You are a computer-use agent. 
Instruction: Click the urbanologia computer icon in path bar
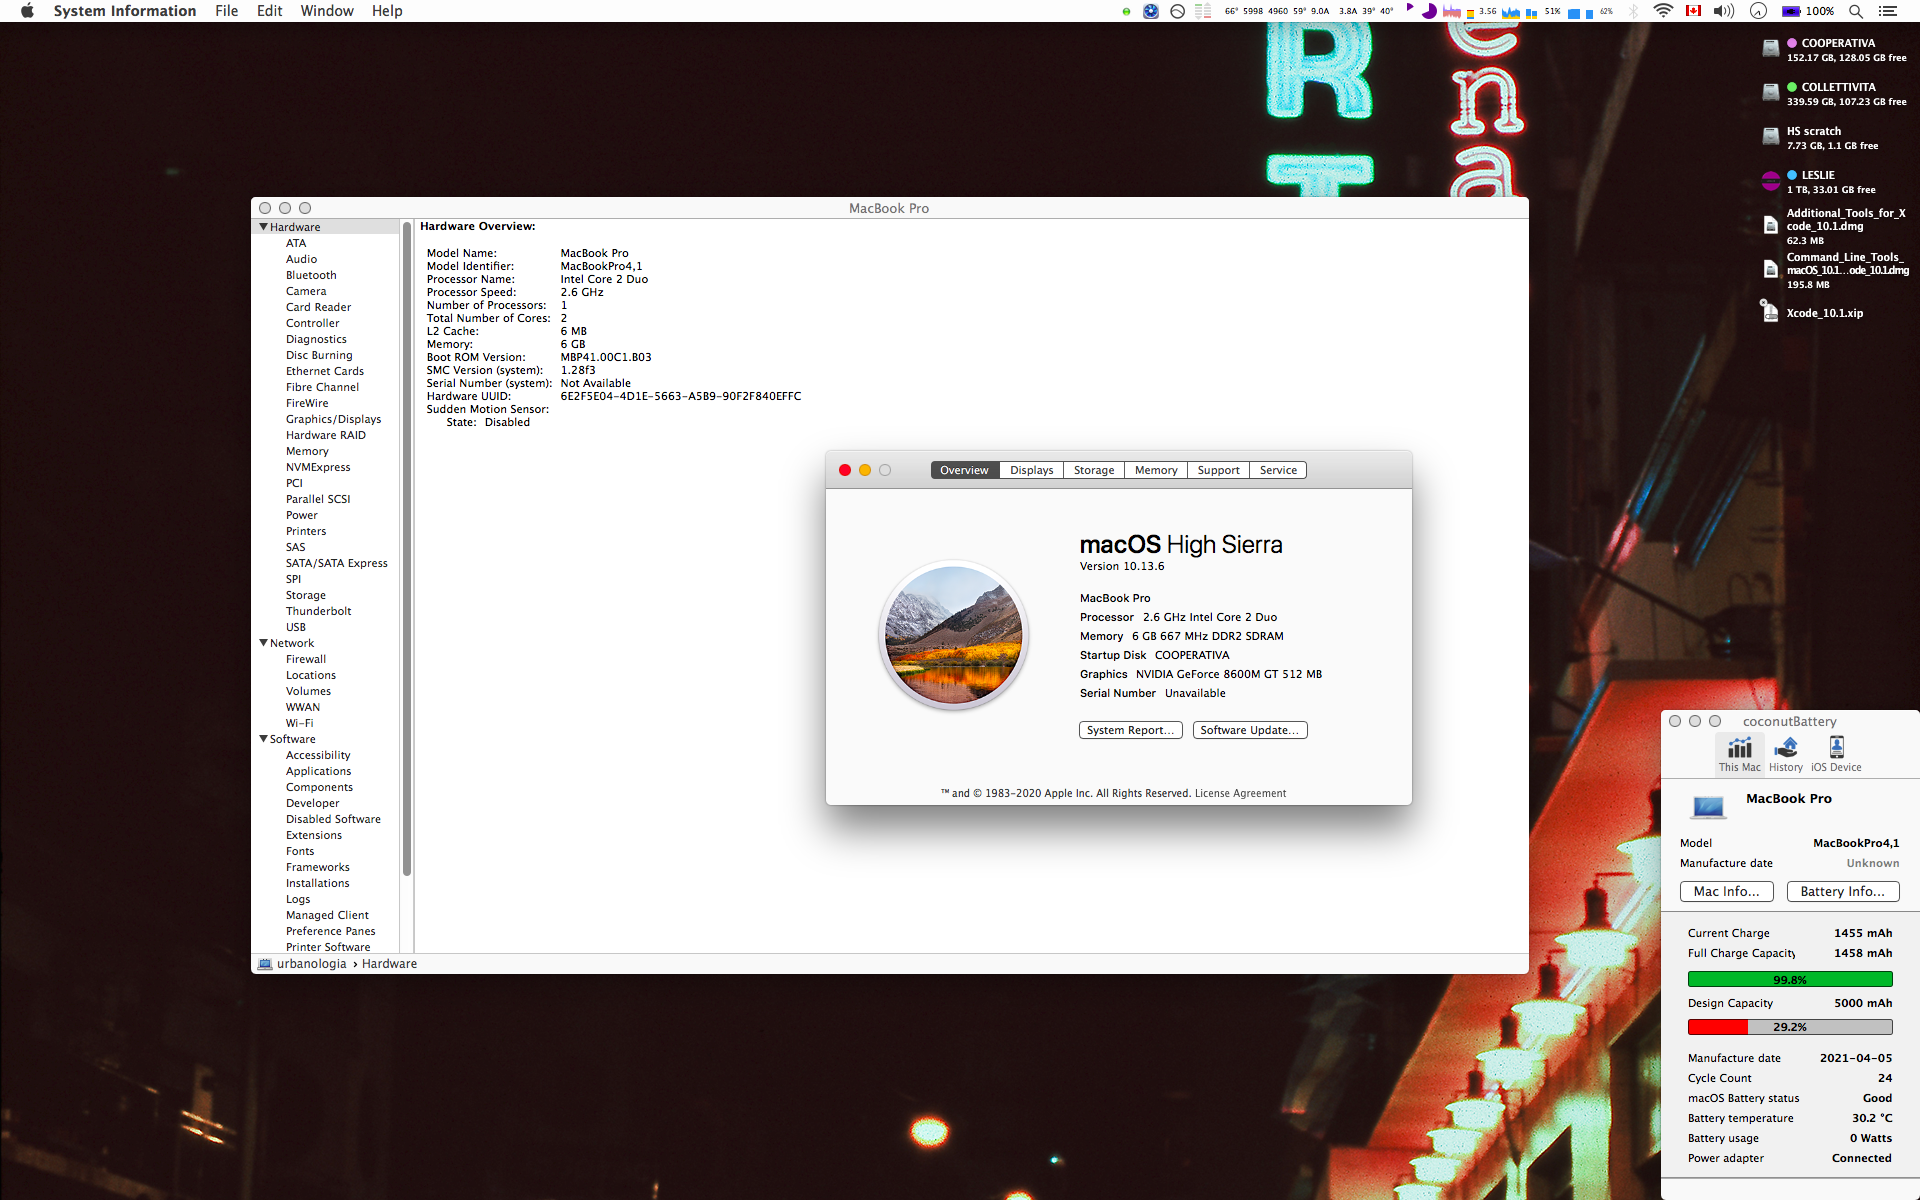click(x=265, y=964)
